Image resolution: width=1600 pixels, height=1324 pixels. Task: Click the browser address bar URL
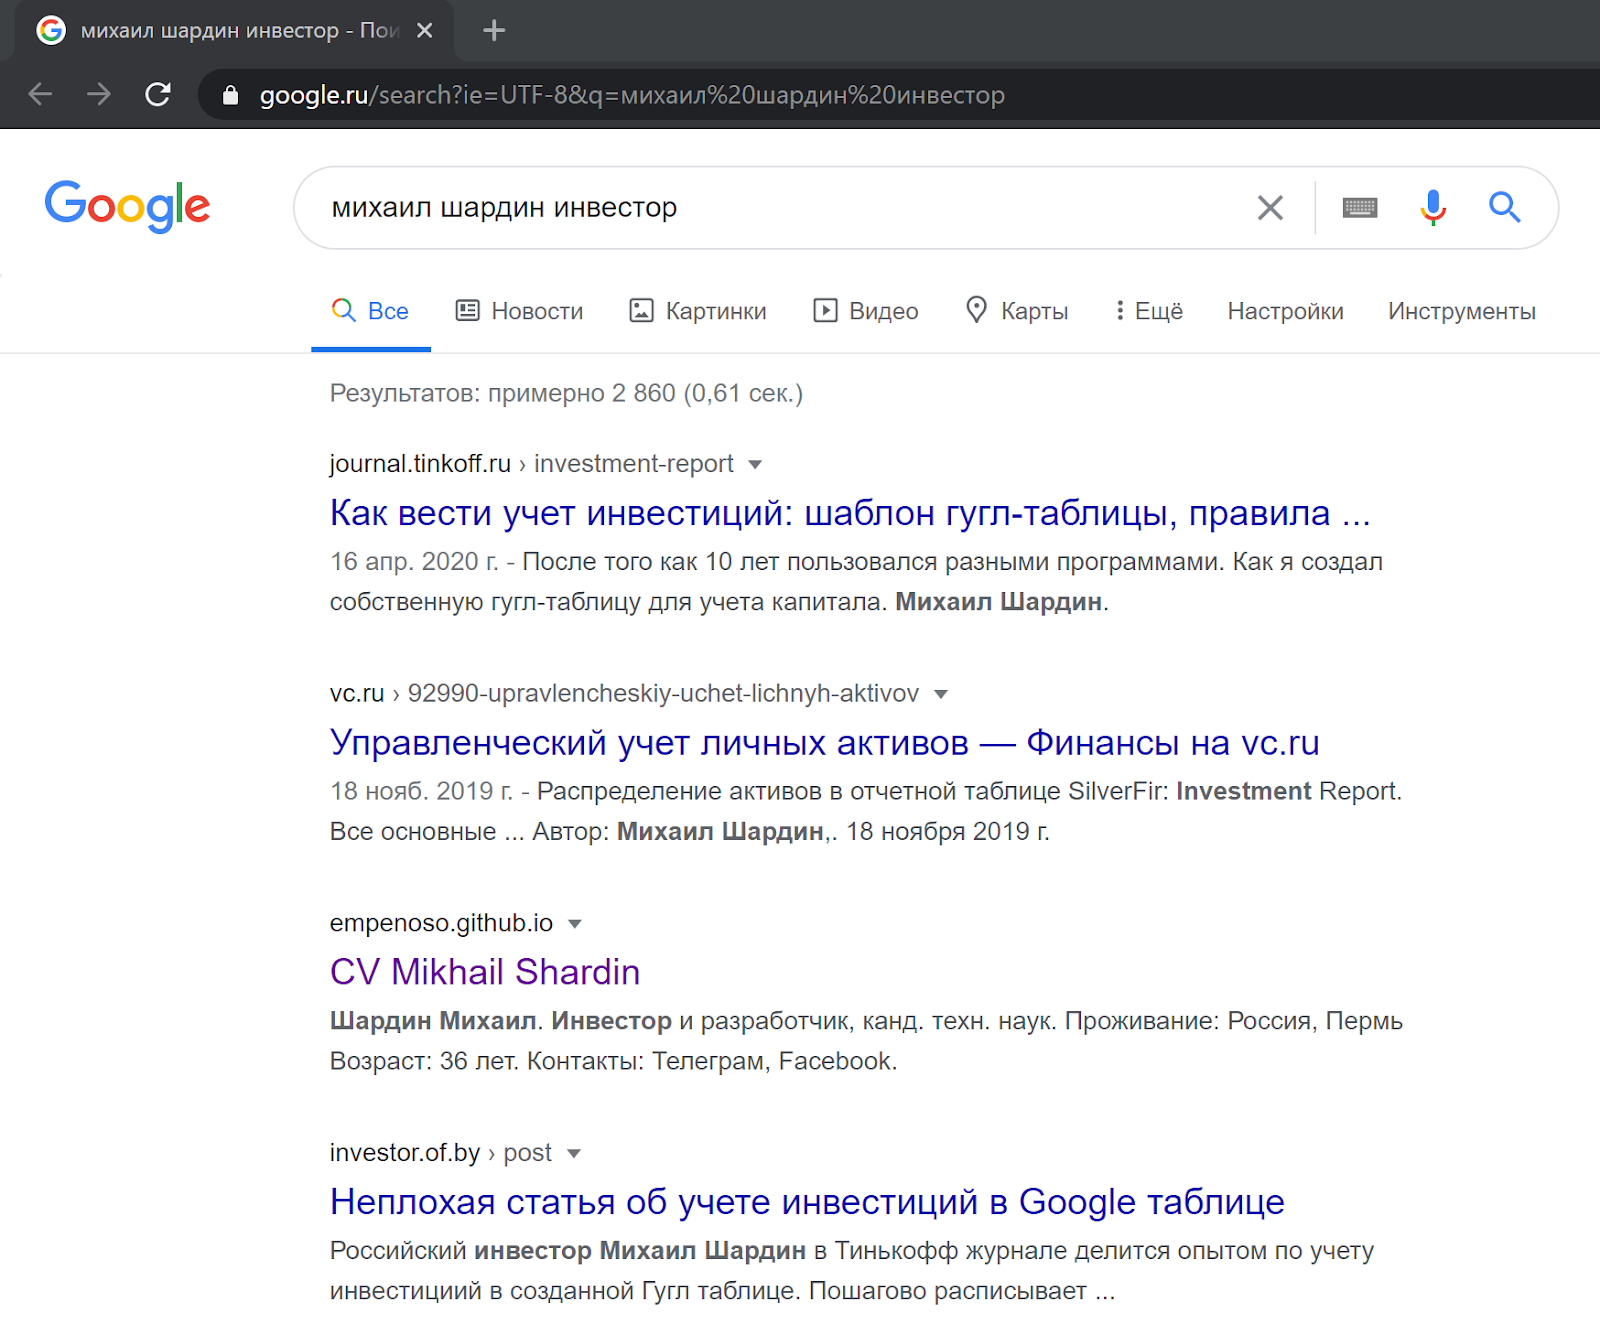coord(632,95)
